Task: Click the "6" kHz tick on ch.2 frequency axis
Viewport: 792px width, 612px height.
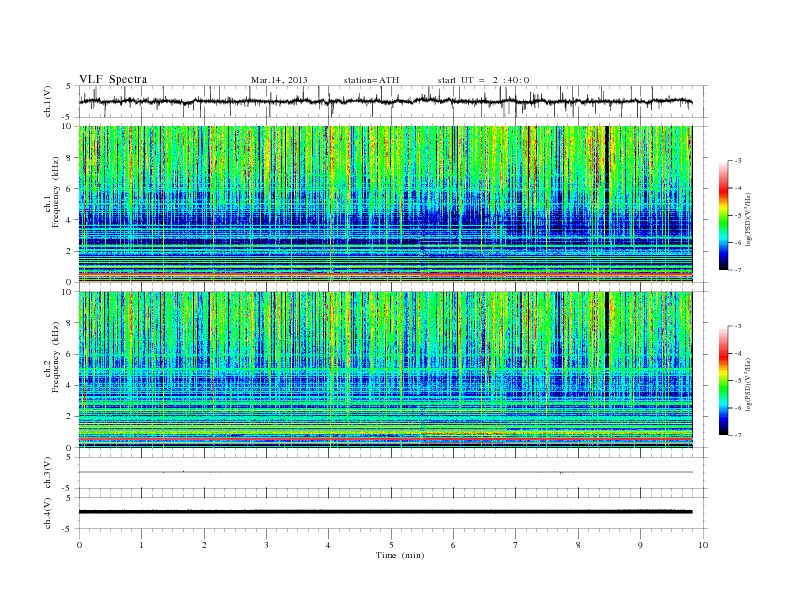Action: pyautogui.click(x=69, y=354)
